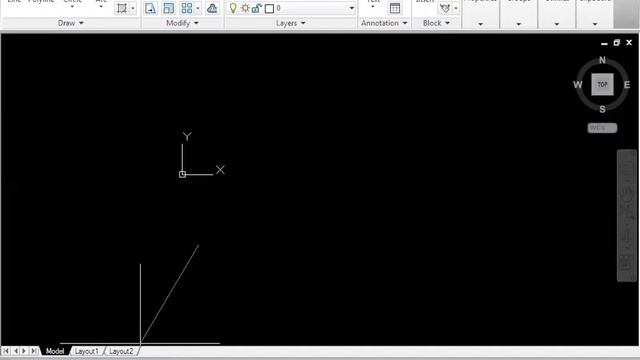Expand the Modify panel
The width and height of the screenshot is (640, 360).
pos(182,23)
